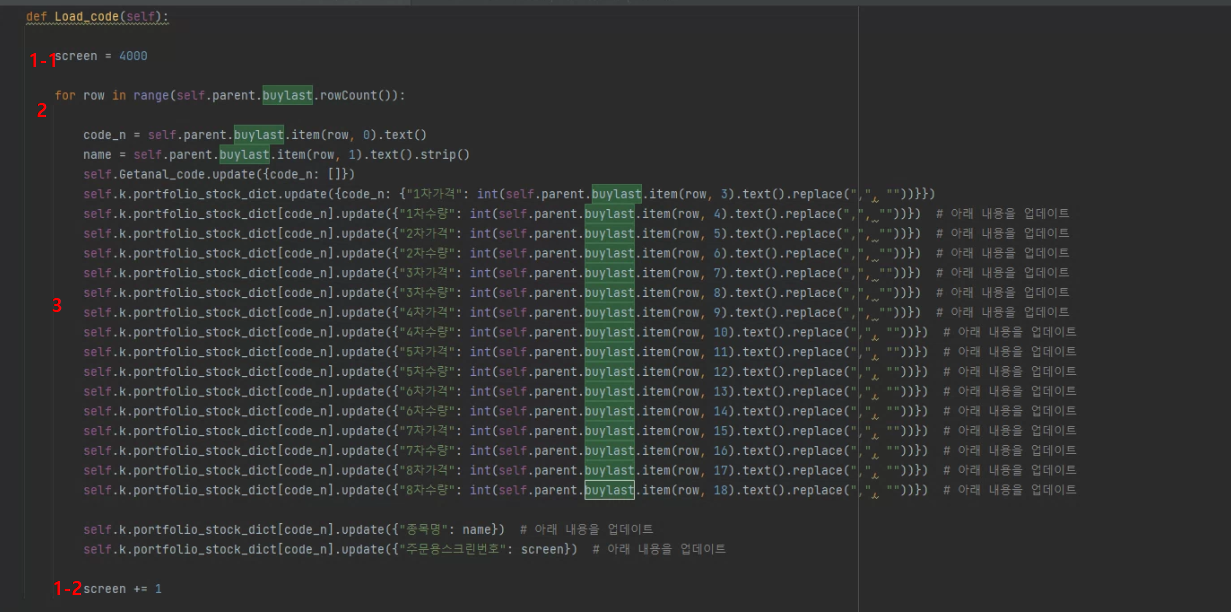The image size is (1231, 612).
Task: Click the rowCount() call in the for loop
Action: pyautogui.click(x=358, y=96)
